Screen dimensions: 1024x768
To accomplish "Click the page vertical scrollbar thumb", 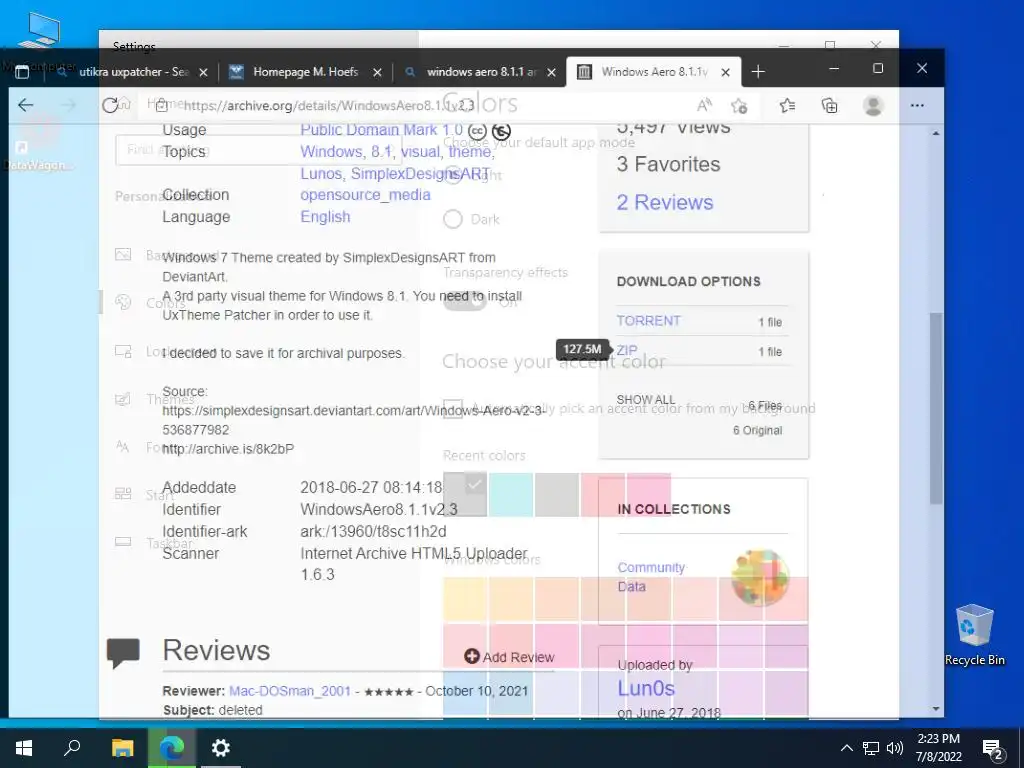I will point(936,408).
